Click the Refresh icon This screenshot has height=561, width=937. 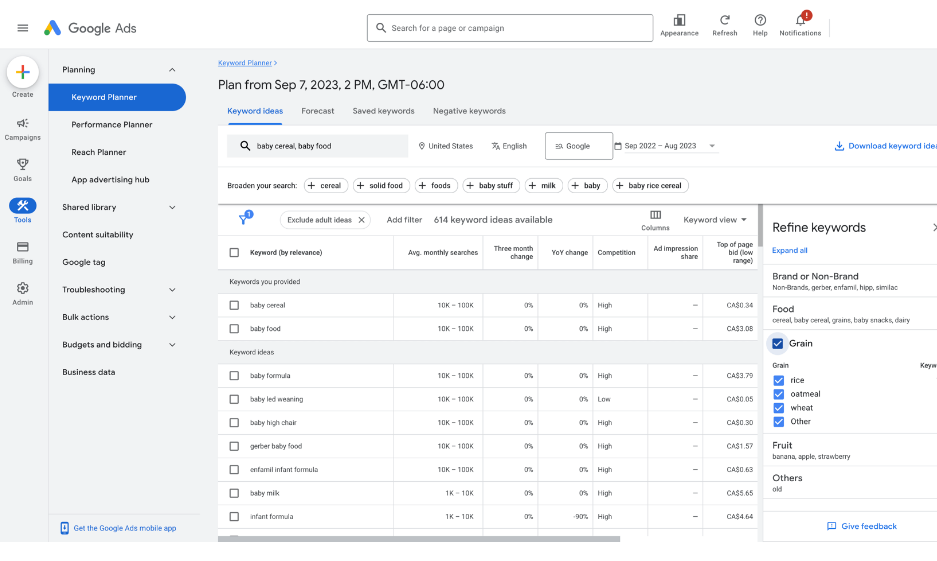coord(725,20)
